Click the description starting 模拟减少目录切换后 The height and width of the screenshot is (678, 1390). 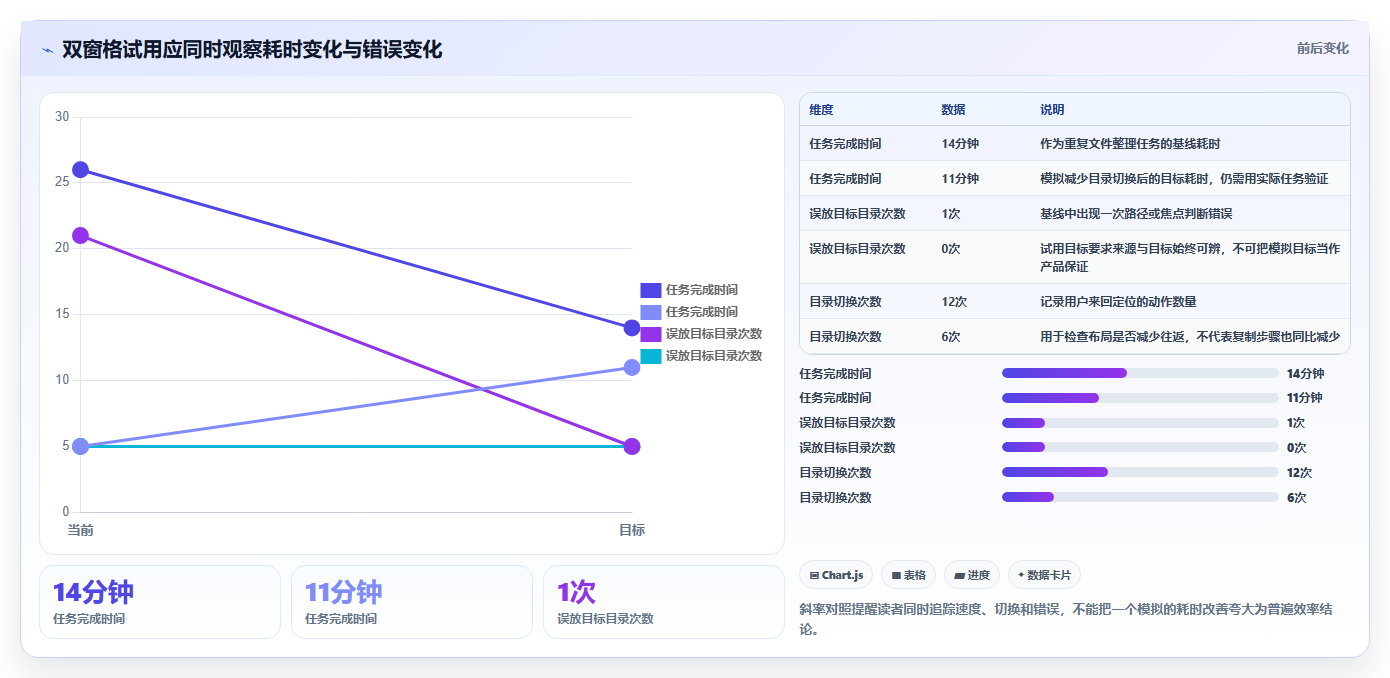pos(1184,179)
